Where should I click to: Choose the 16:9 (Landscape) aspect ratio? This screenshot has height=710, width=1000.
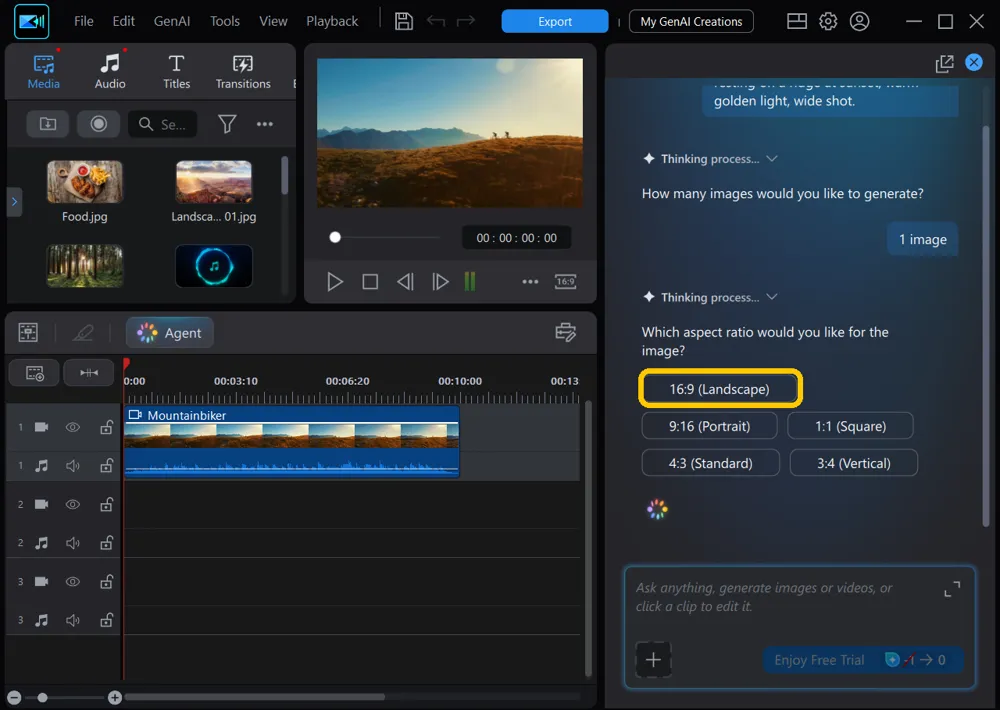tap(719, 389)
